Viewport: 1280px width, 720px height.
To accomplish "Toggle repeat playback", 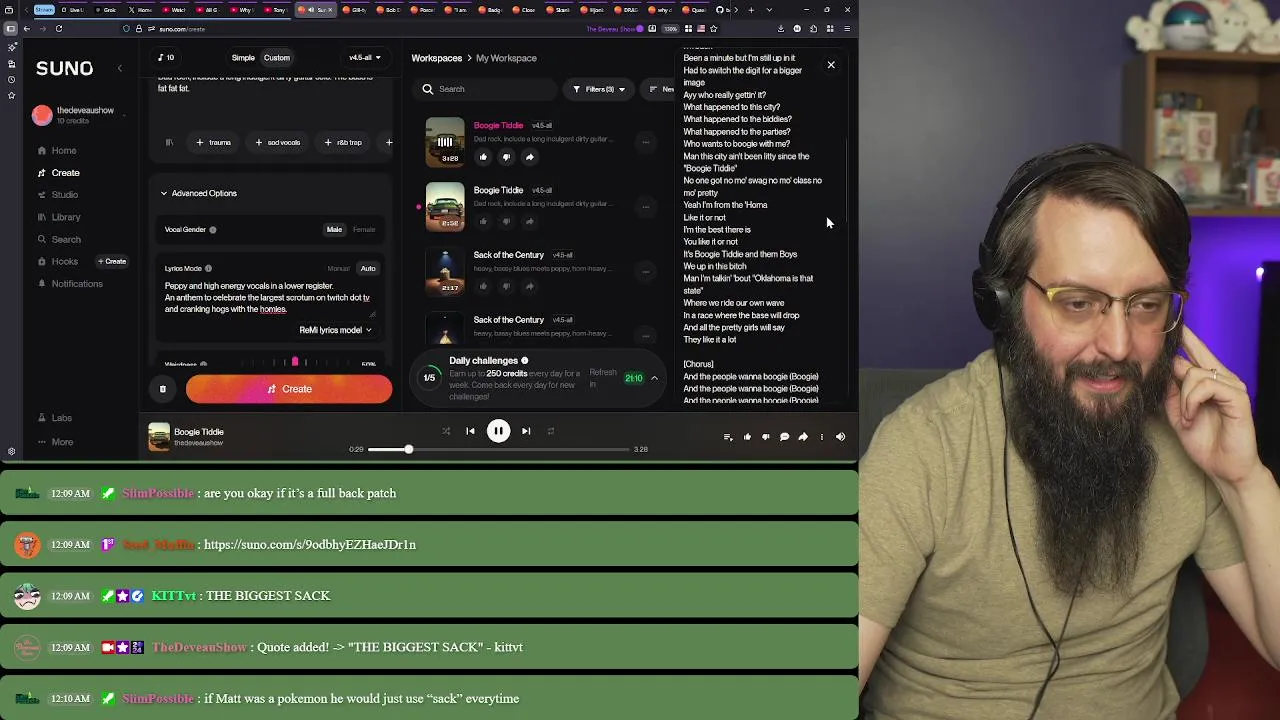I will (x=551, y=431).
